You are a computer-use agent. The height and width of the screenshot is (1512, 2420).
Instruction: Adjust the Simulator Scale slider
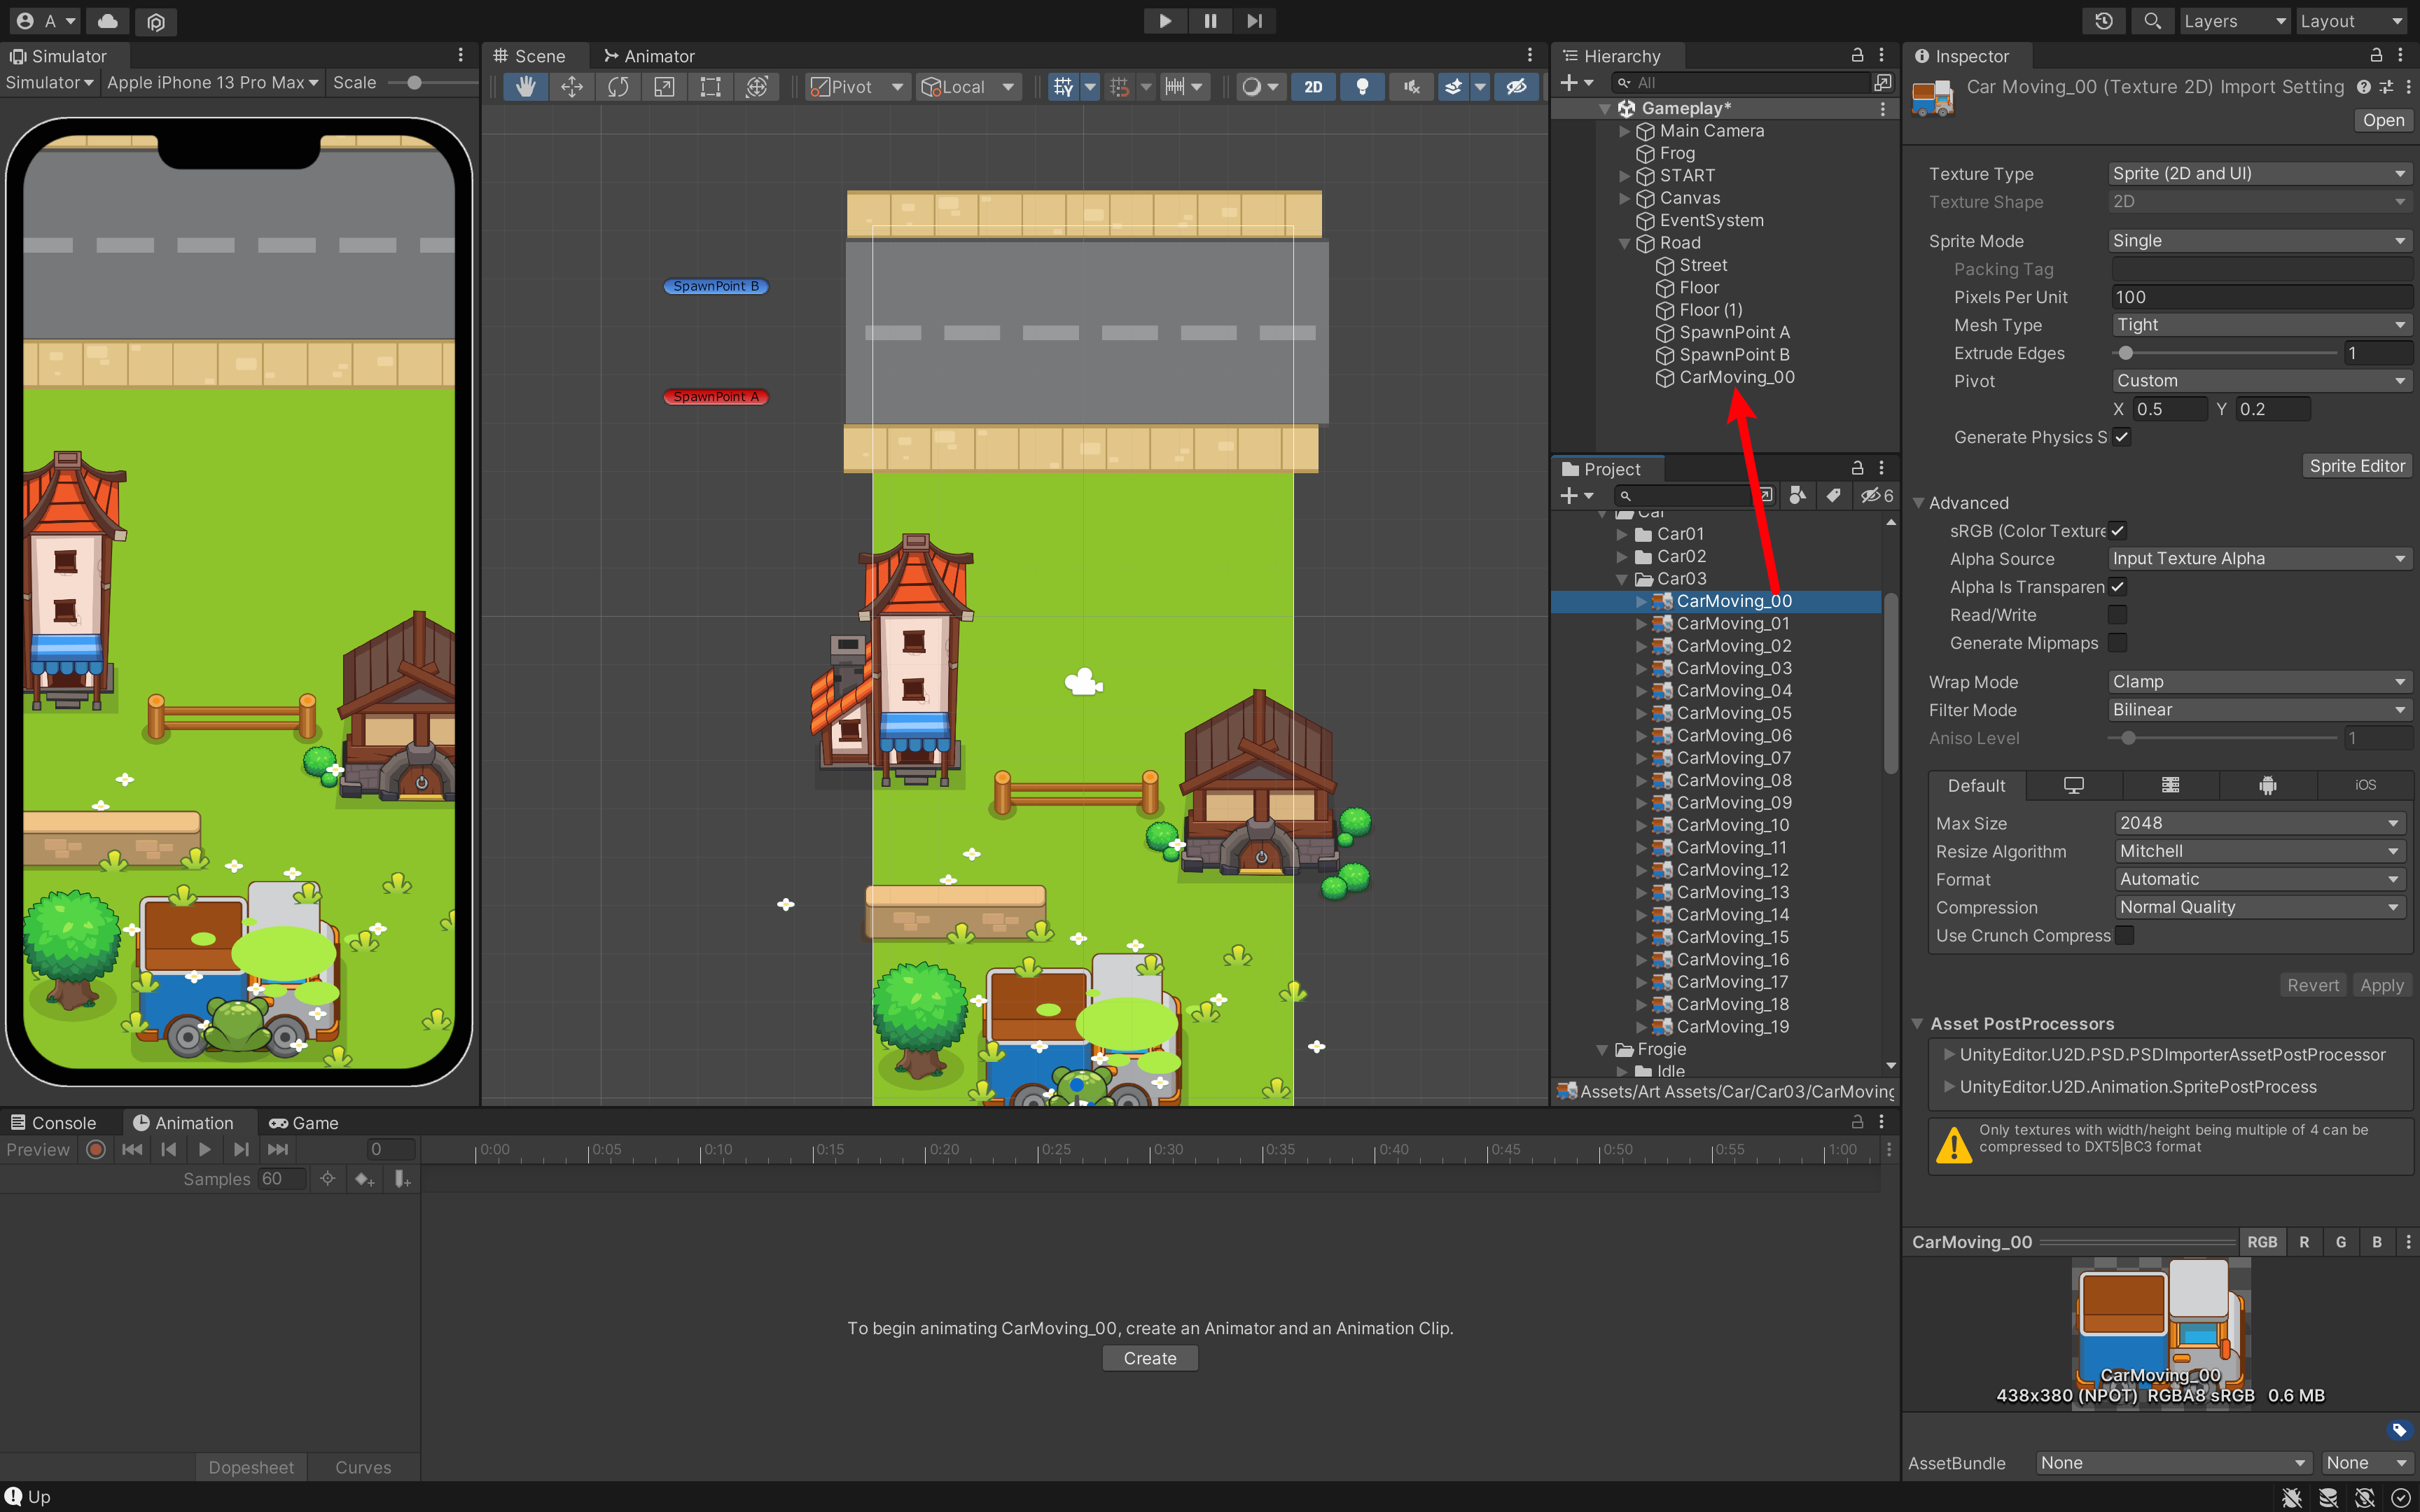pyautogui.click(x=433, y=83)
